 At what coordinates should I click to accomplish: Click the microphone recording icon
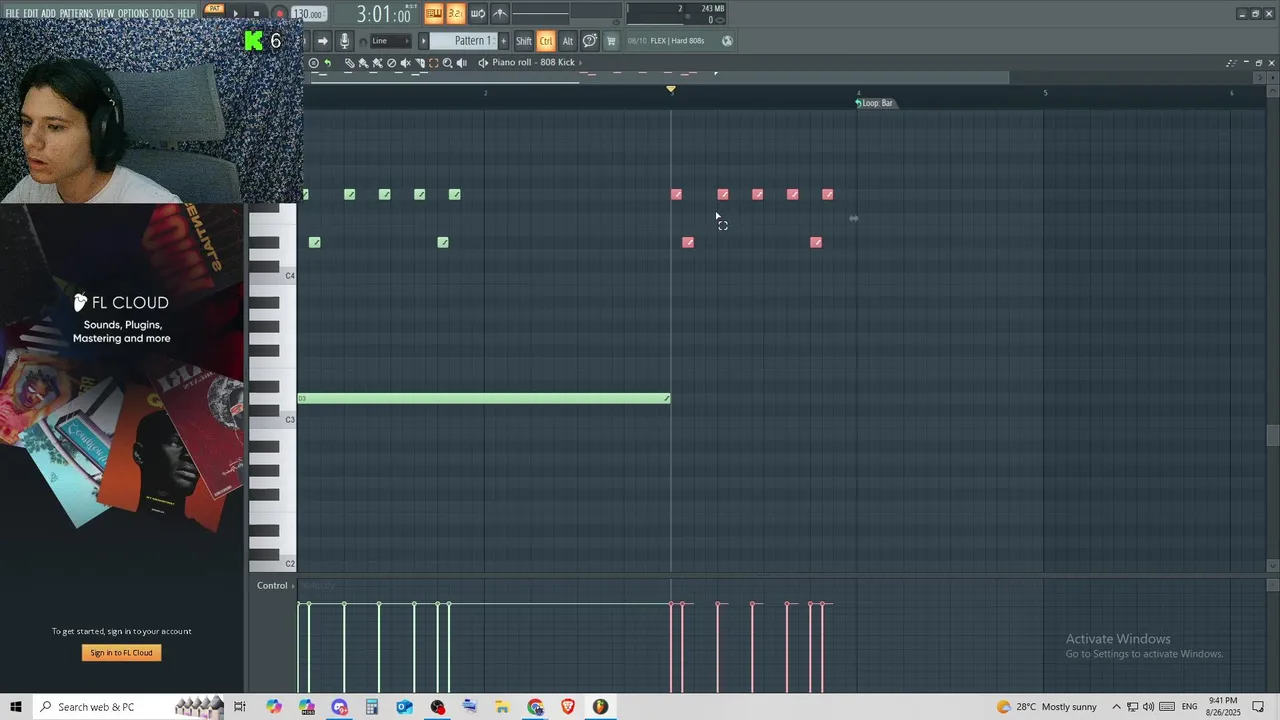click(x=344, y=41)
